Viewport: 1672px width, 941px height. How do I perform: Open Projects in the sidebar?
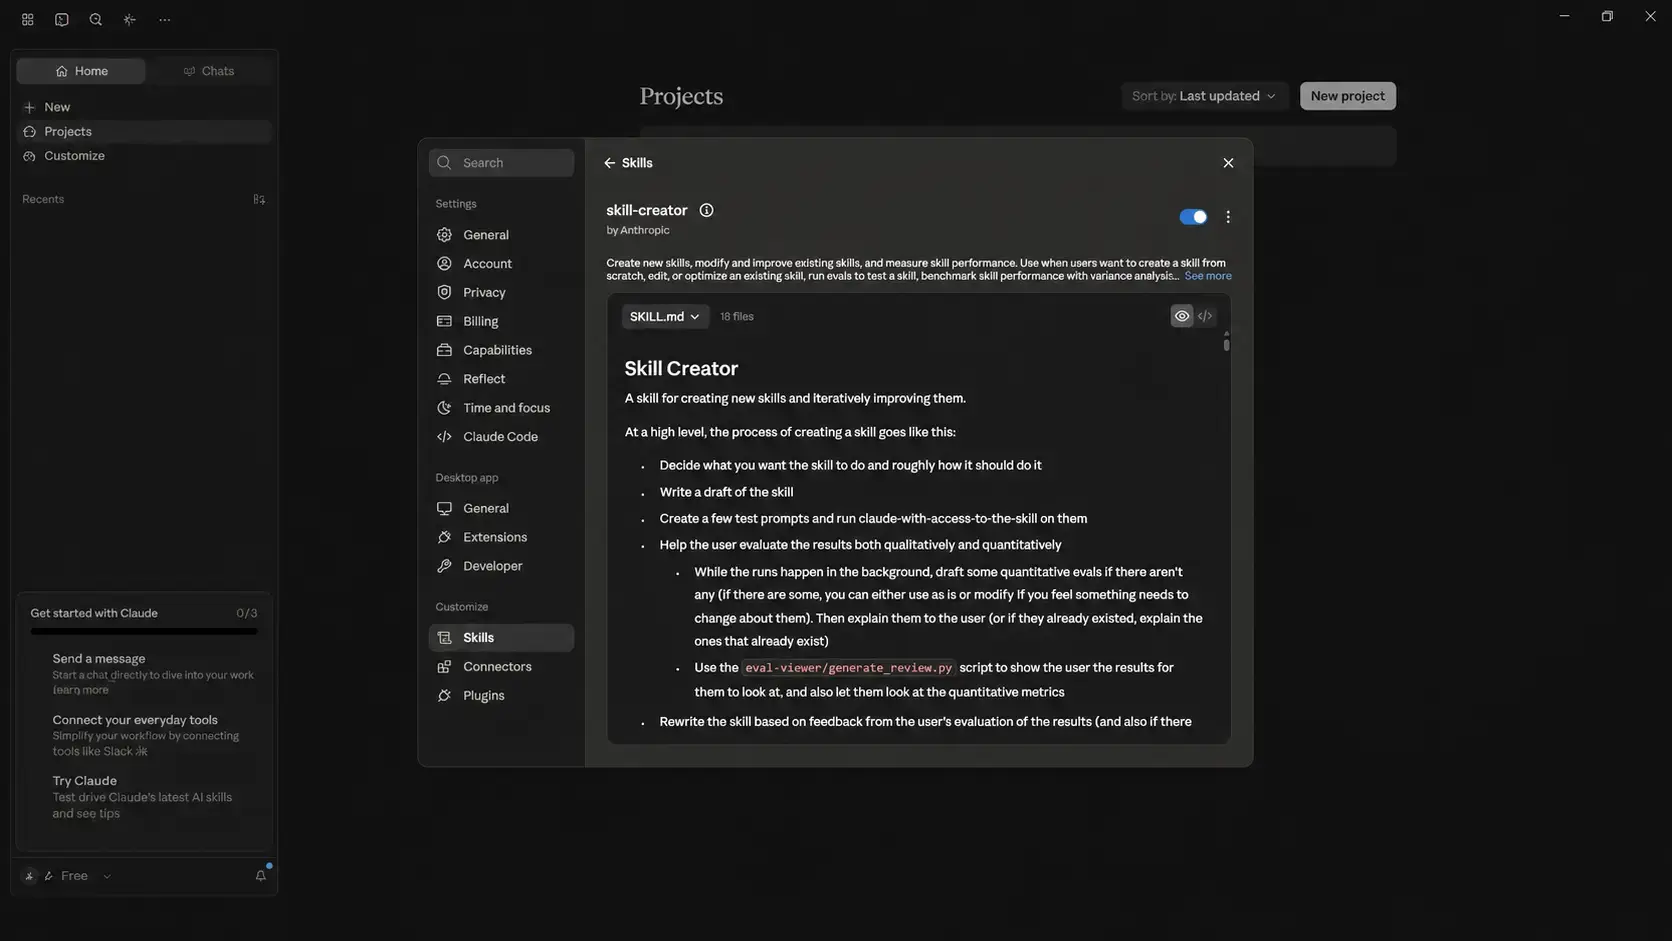click(144, 132)
